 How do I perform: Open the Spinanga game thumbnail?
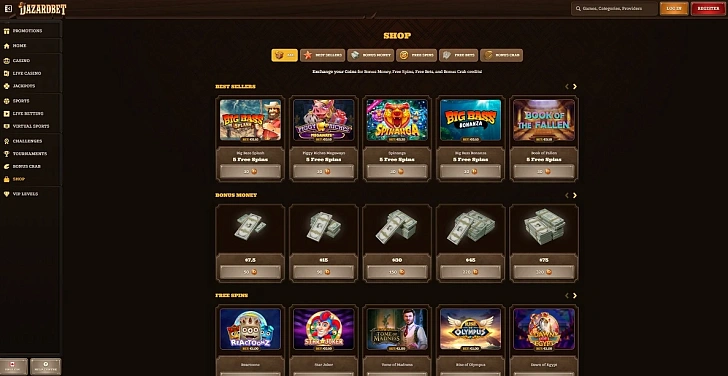tap(397, 120)
